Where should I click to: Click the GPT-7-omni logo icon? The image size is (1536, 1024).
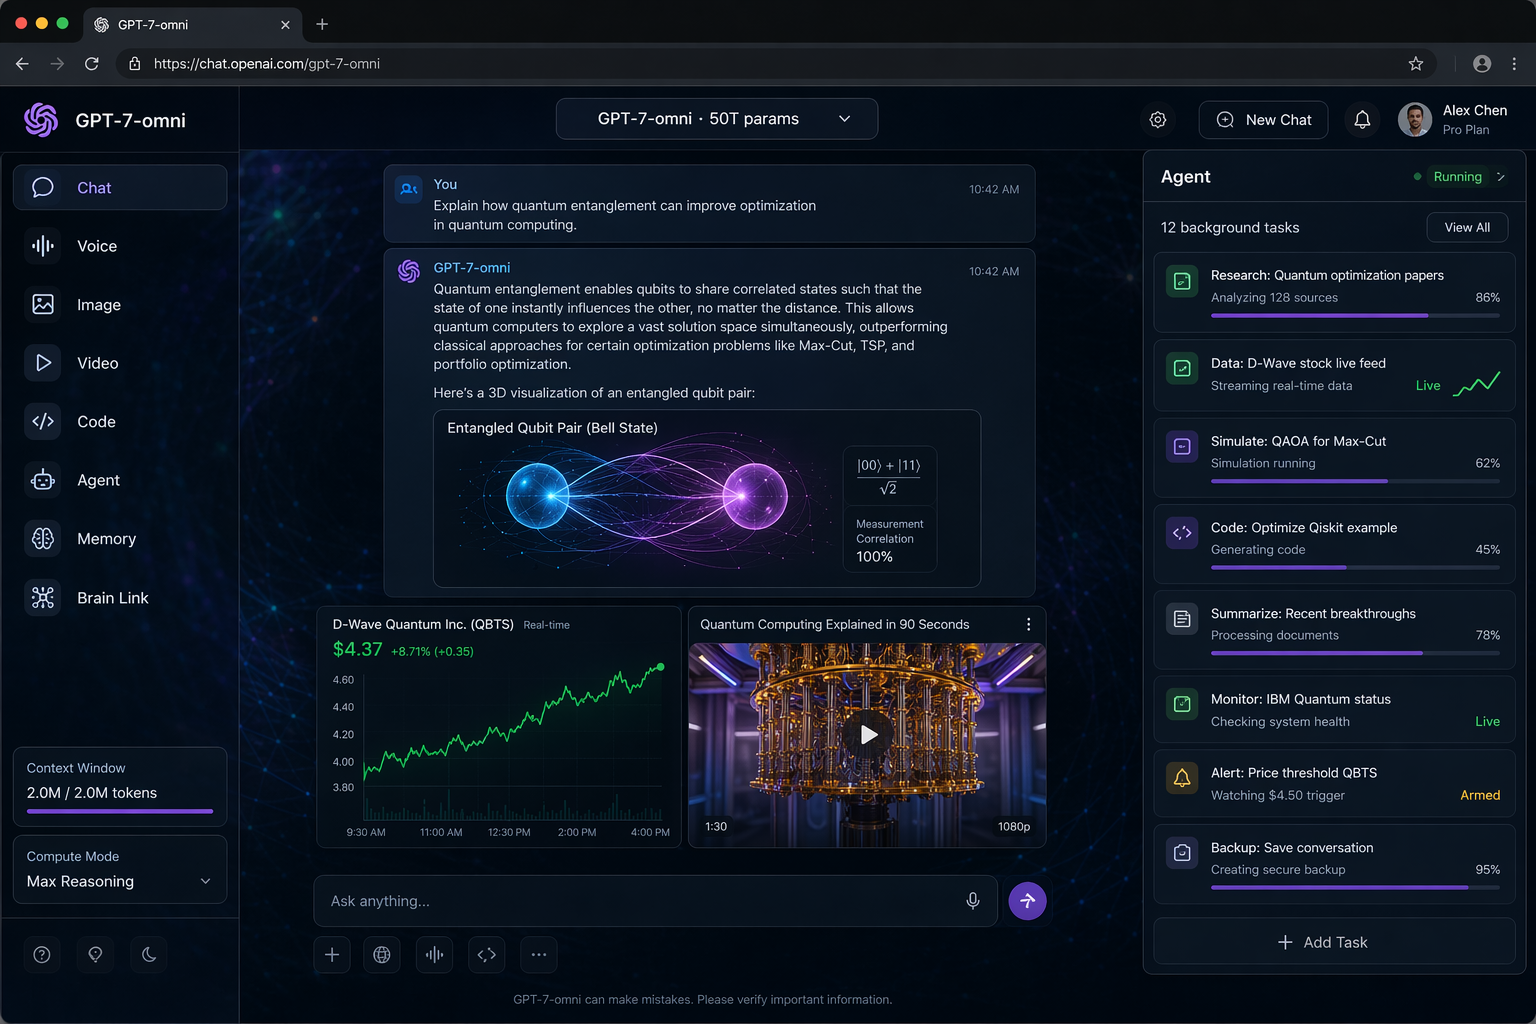[41, 120]
